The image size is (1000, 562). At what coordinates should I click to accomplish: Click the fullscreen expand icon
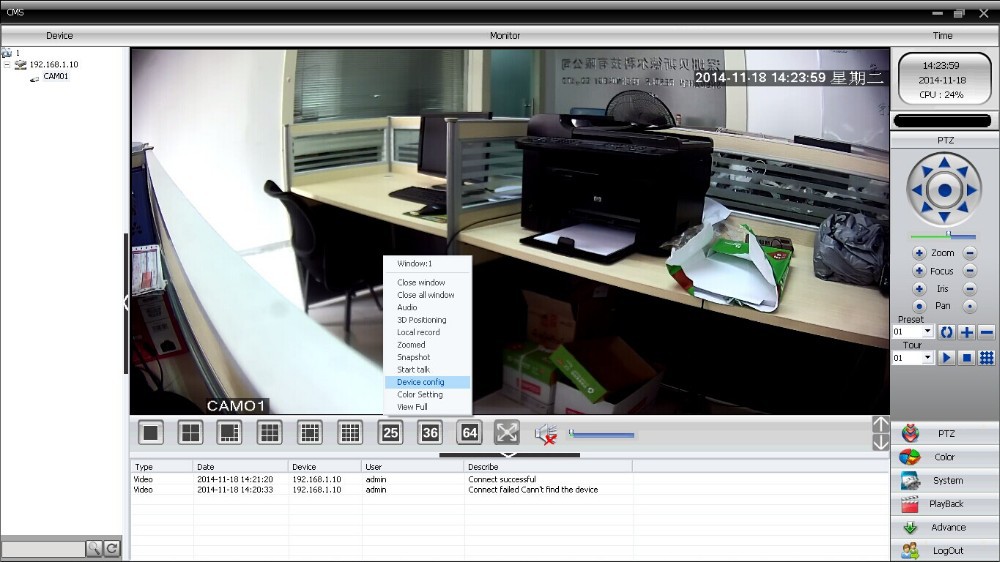[507, 432]
